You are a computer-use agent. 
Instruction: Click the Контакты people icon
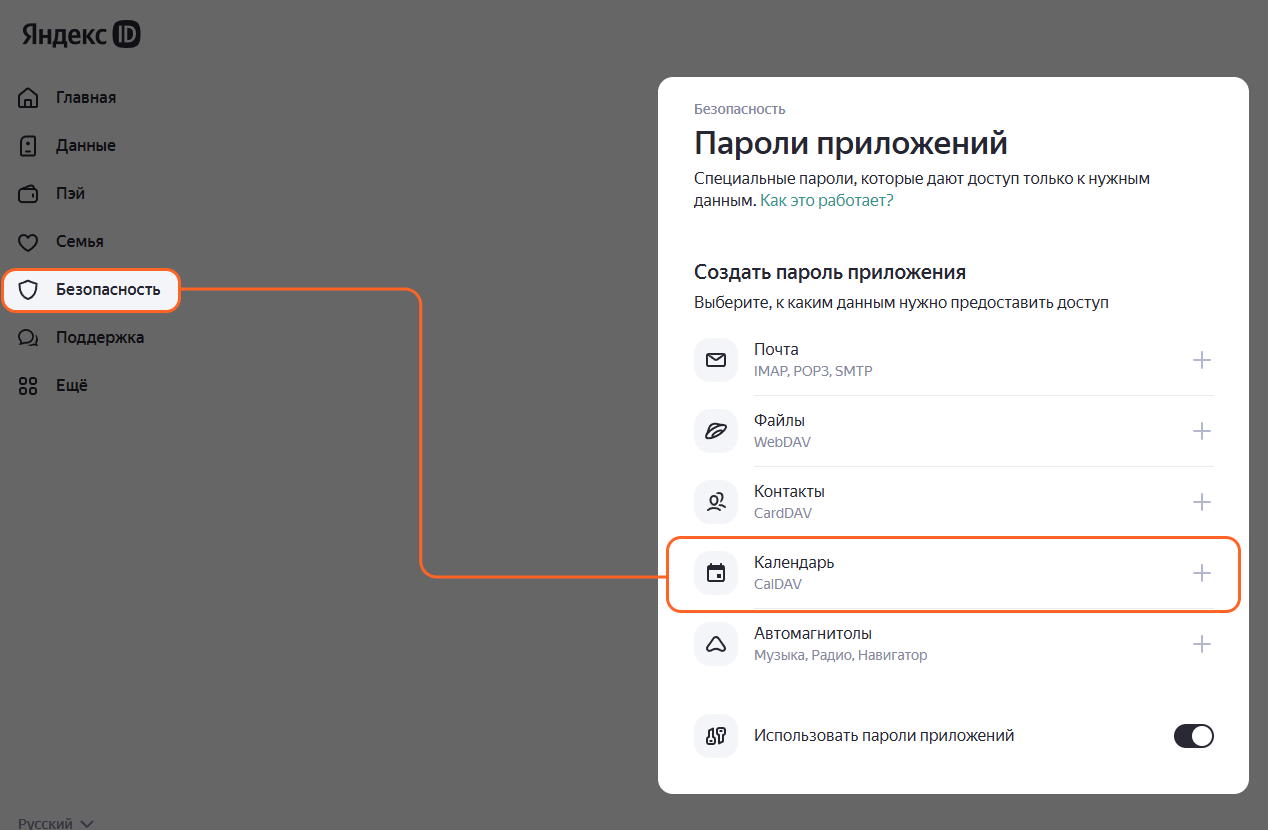pos(716,502)
